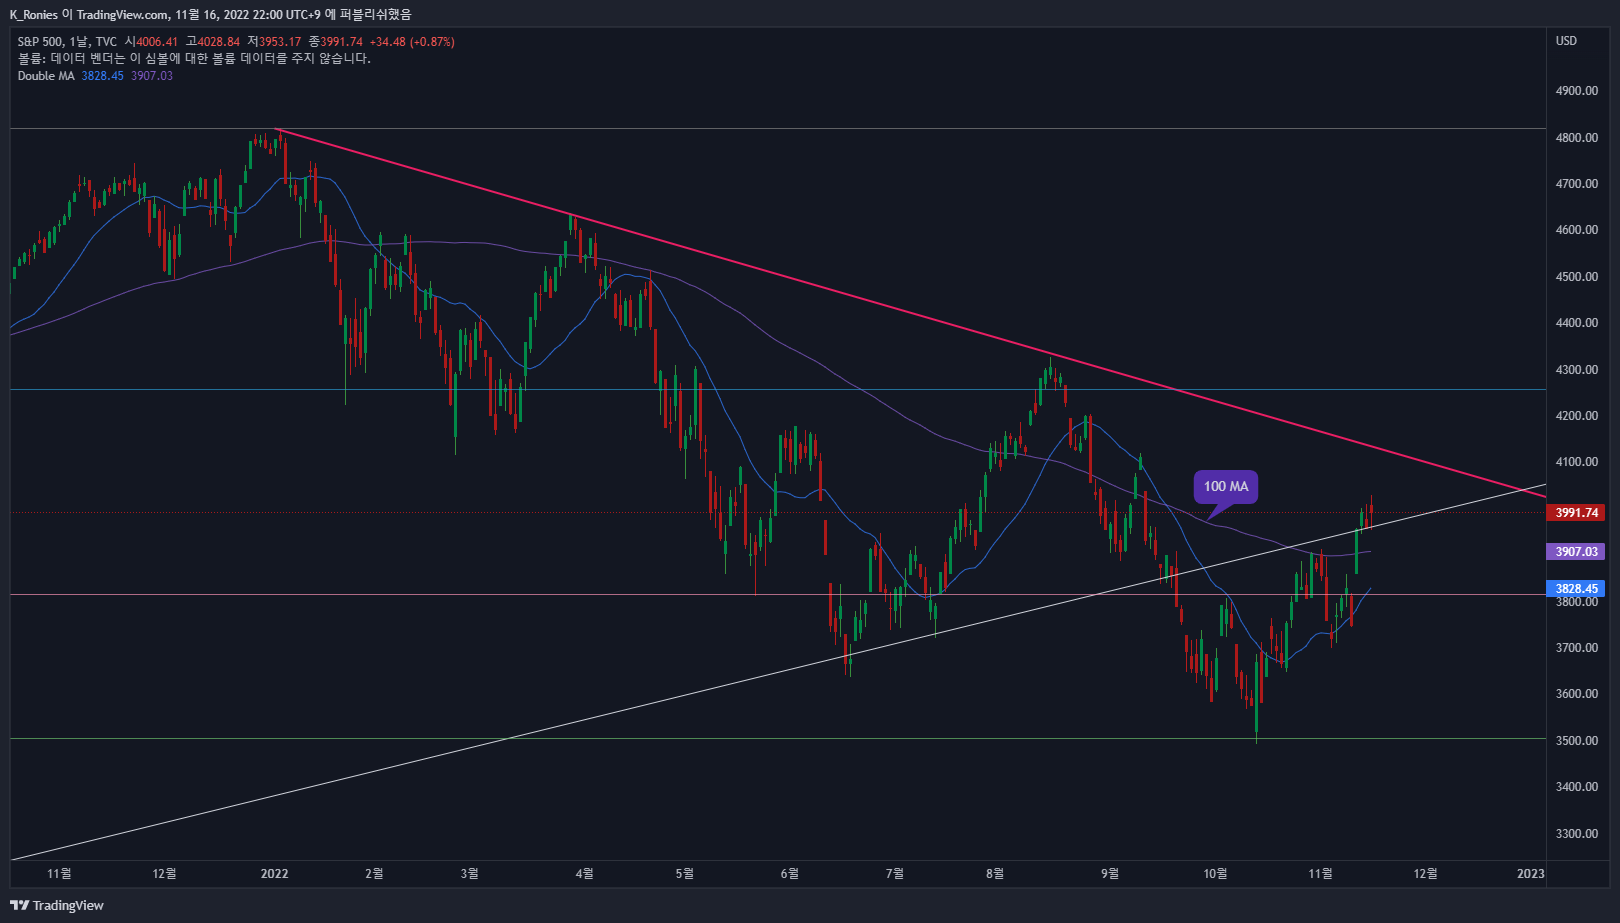Click the 3300.00 price axis value
The height and width of the screenshot is (923, 1620).
coord(1577,834)
